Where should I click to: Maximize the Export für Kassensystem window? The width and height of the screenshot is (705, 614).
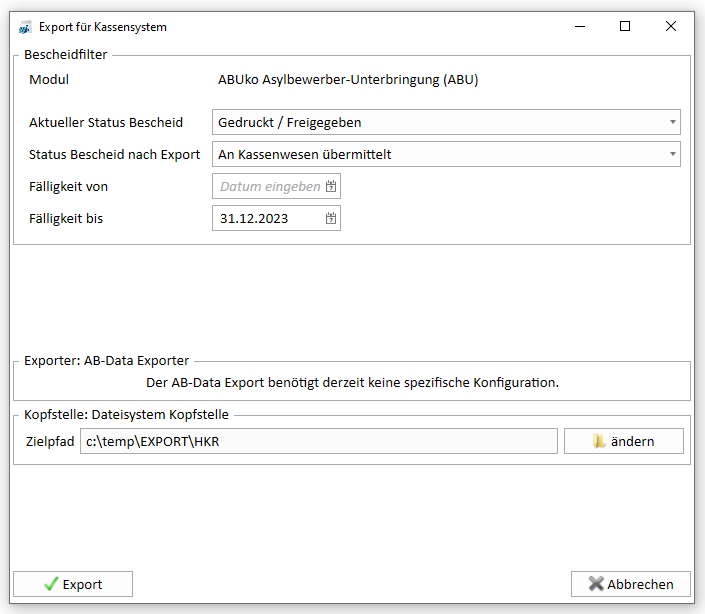coord(625,27)
